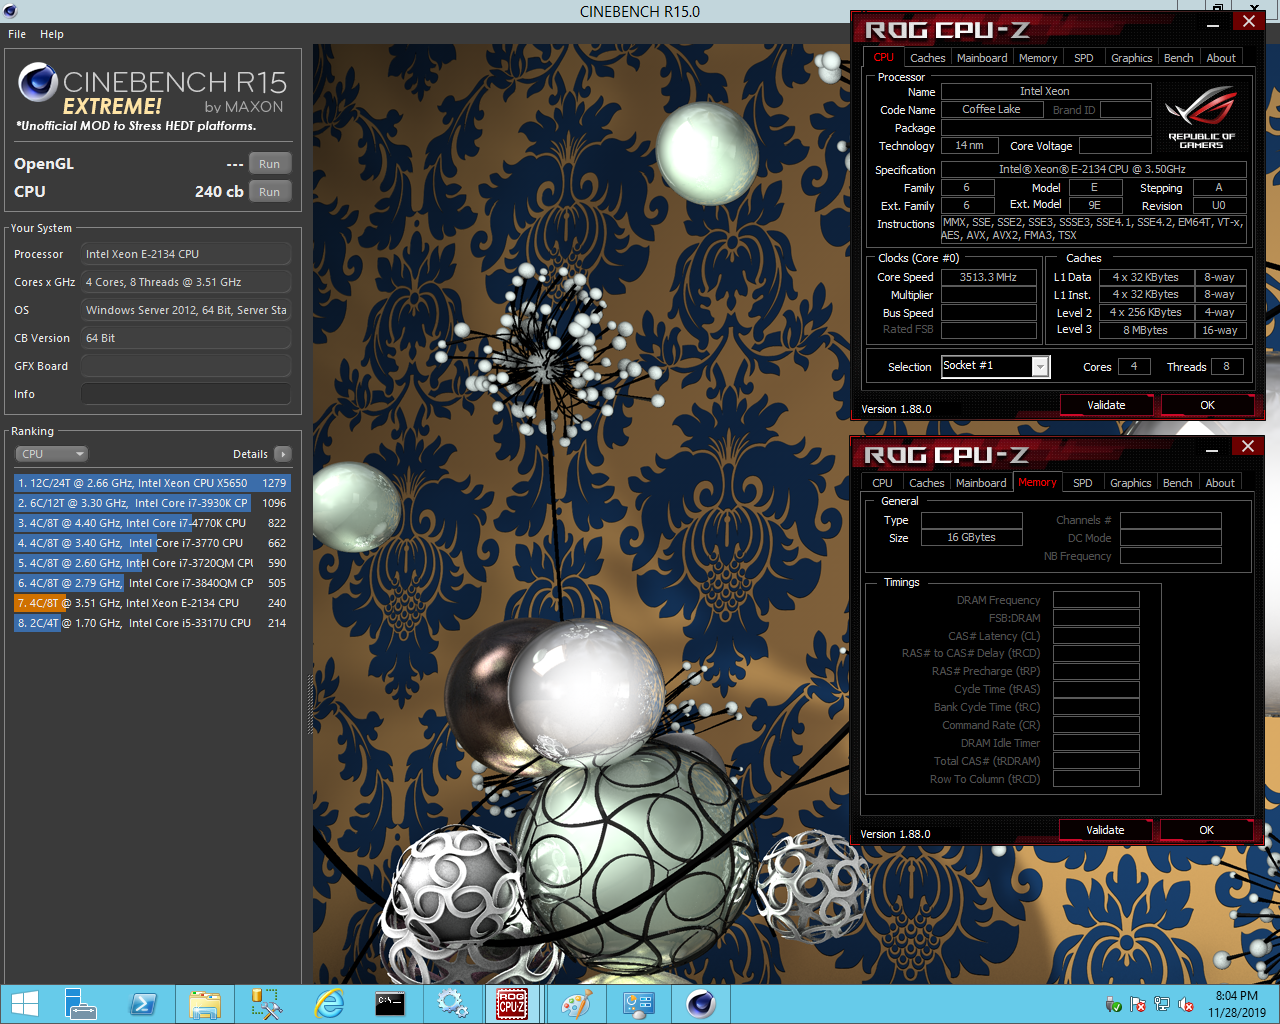
Task: Click the Info input field in Your System
Action: pyautogui.click(x=186, y=394)
